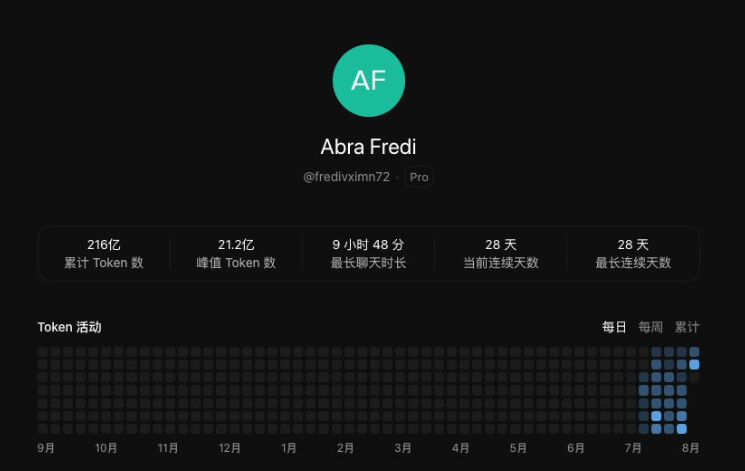Click the 4月 month label on heatmap
This screenshot has width=745, height=471.
460,448
